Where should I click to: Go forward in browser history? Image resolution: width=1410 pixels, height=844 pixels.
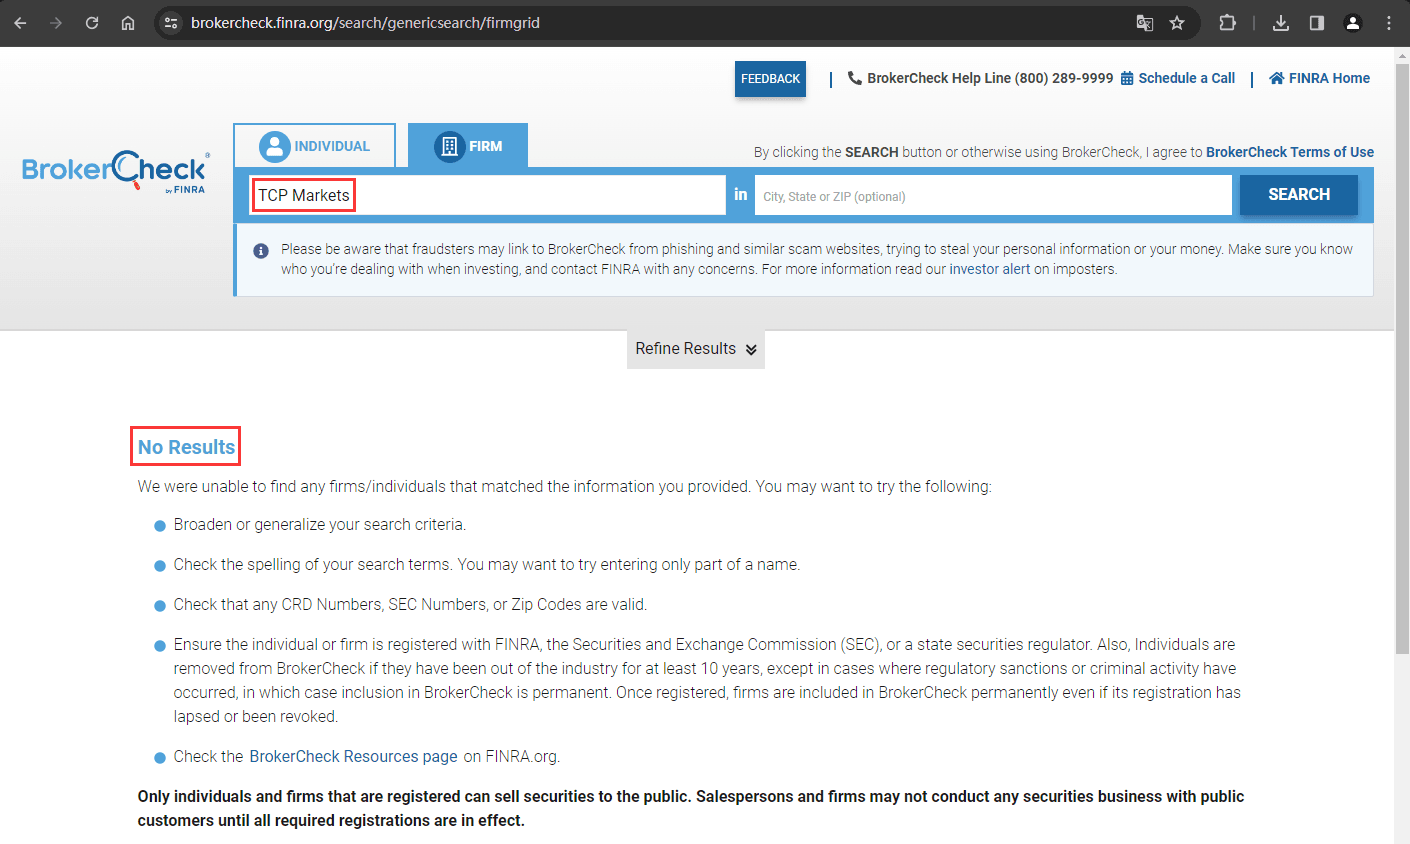point(56,23)
